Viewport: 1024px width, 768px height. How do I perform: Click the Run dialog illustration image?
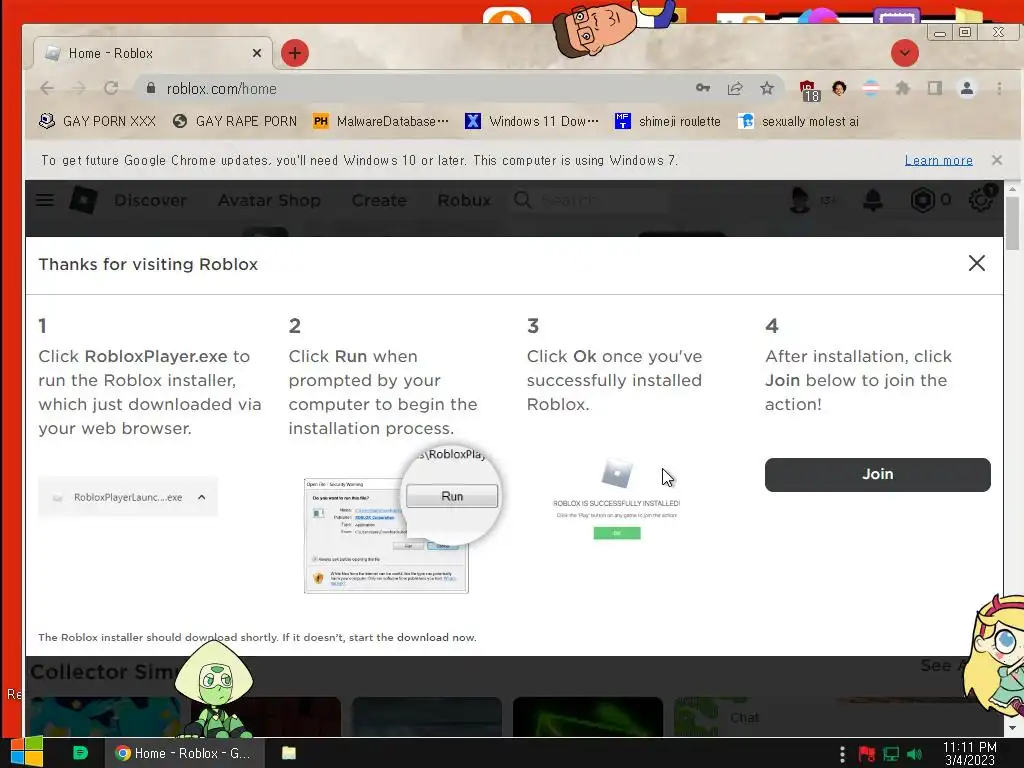click(400, 520)
